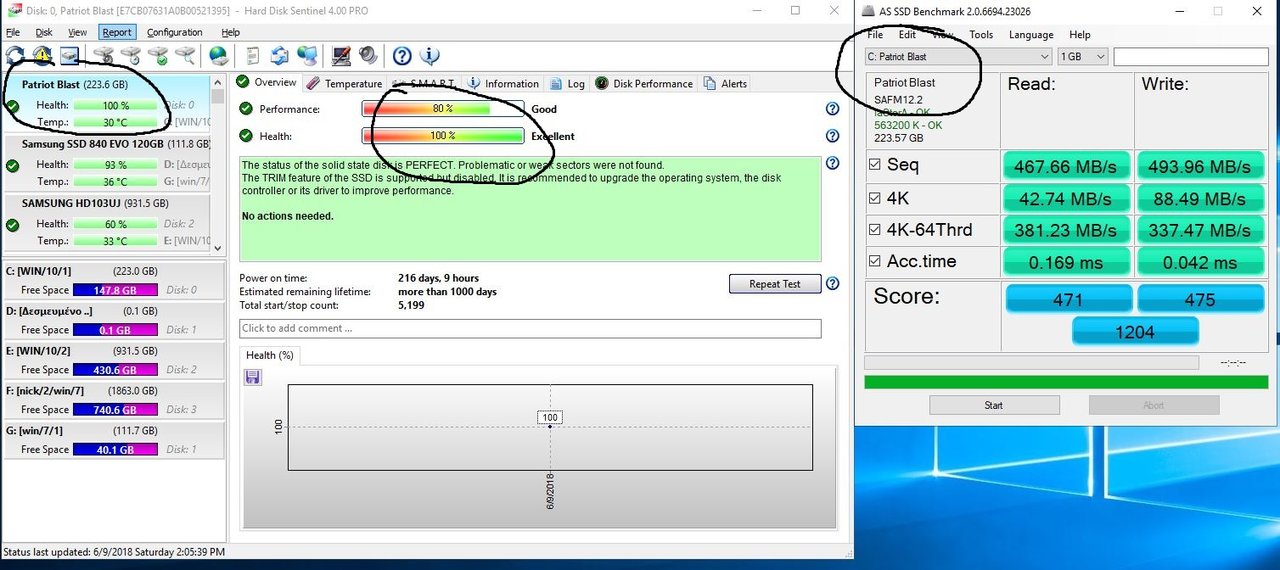Image resolution: width=1280 pixels, height=570 pixels.
Task: Select volume C: [WIN/10/1] row
Action: (113, 280)
